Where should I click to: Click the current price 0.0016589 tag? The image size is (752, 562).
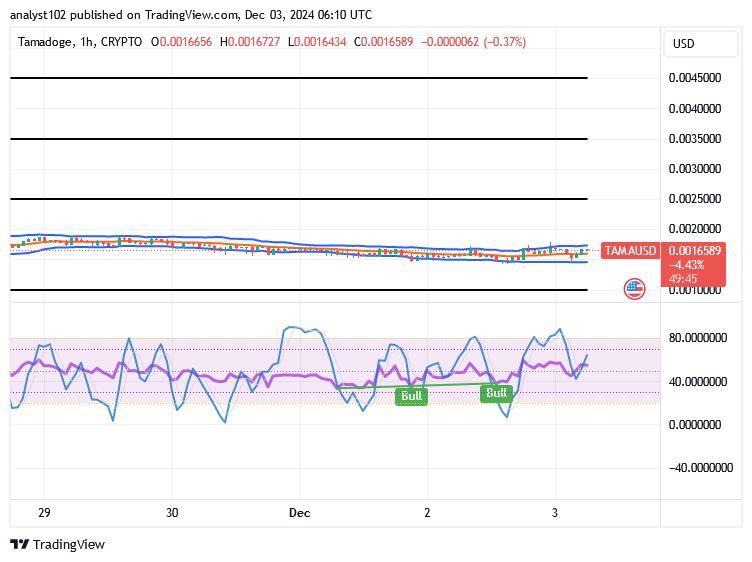click(x=694, y=251)
